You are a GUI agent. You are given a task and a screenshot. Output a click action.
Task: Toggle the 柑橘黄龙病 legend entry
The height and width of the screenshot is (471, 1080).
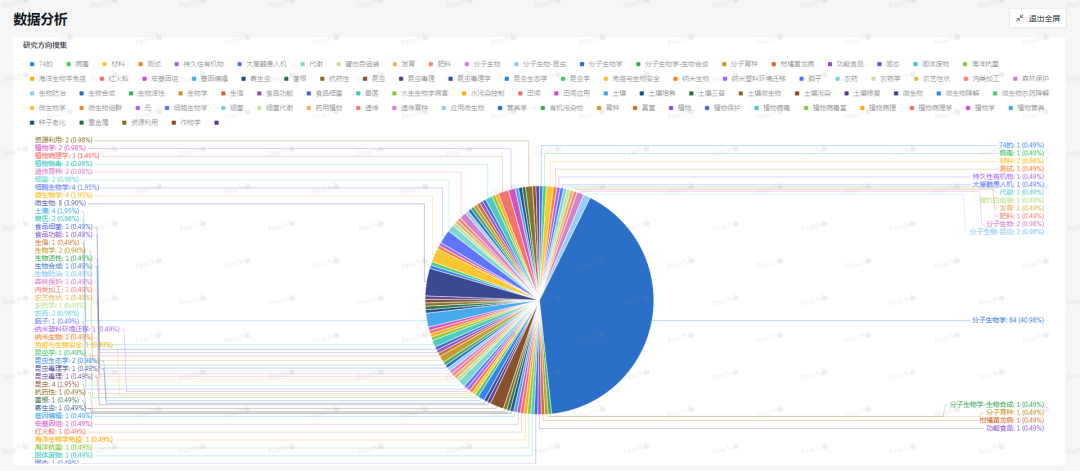(793, 64)
